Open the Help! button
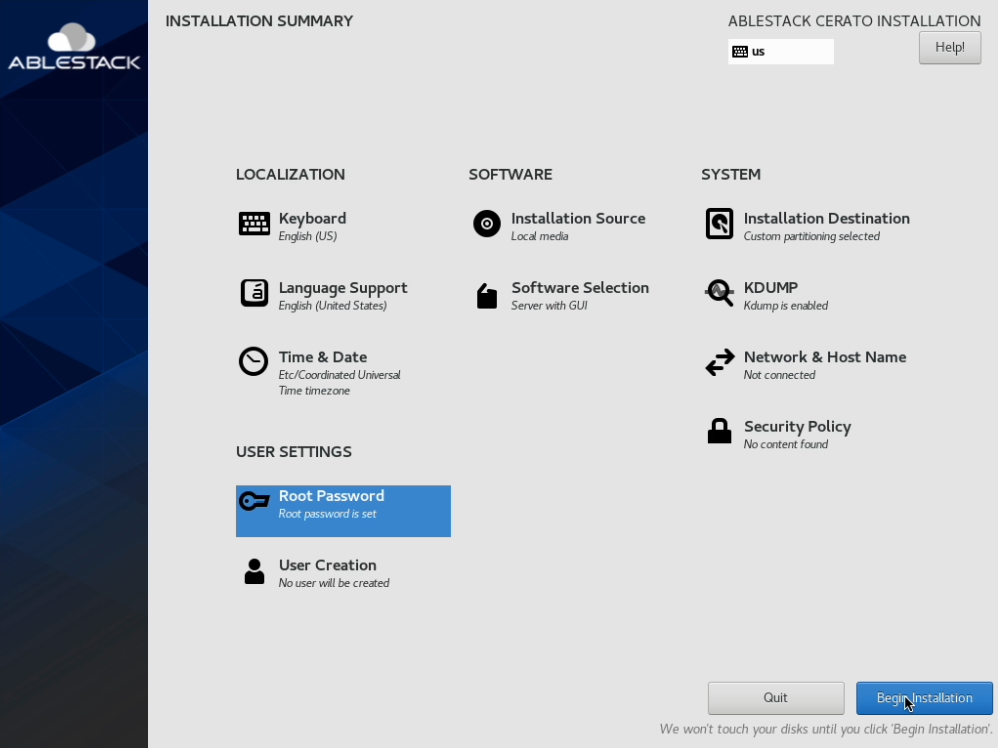The width and height of the screenshot is (998, 748). point(949,47)
